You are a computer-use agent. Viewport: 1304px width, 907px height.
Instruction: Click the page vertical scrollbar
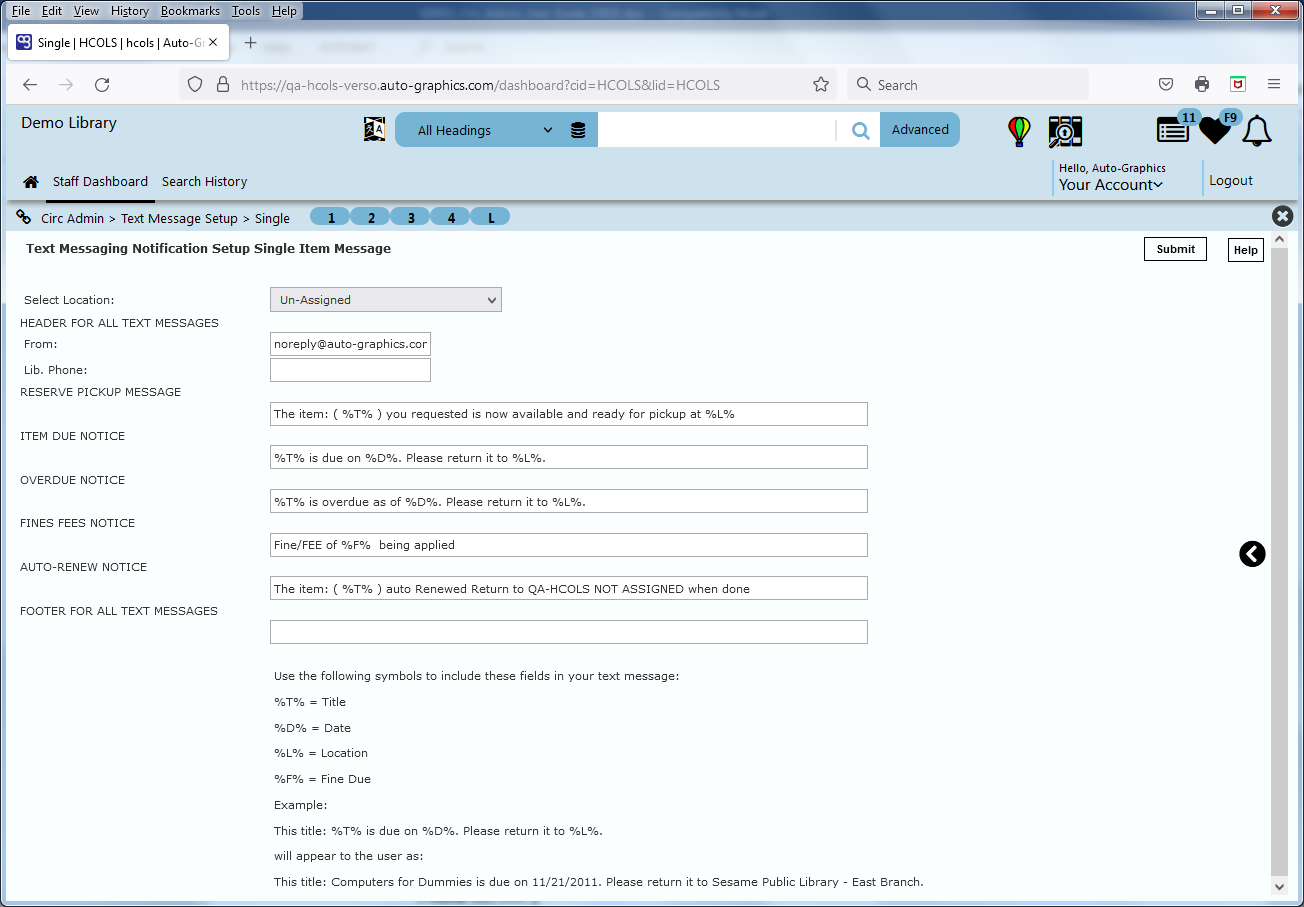1279,560
